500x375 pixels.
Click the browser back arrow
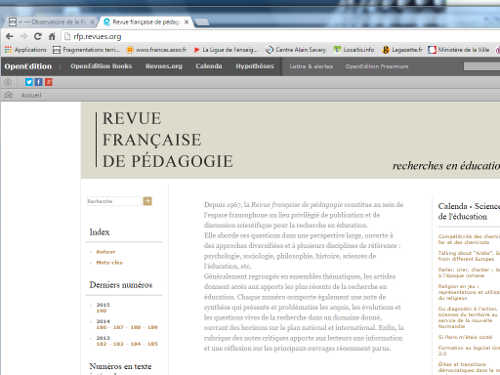(x=9, y=36)
